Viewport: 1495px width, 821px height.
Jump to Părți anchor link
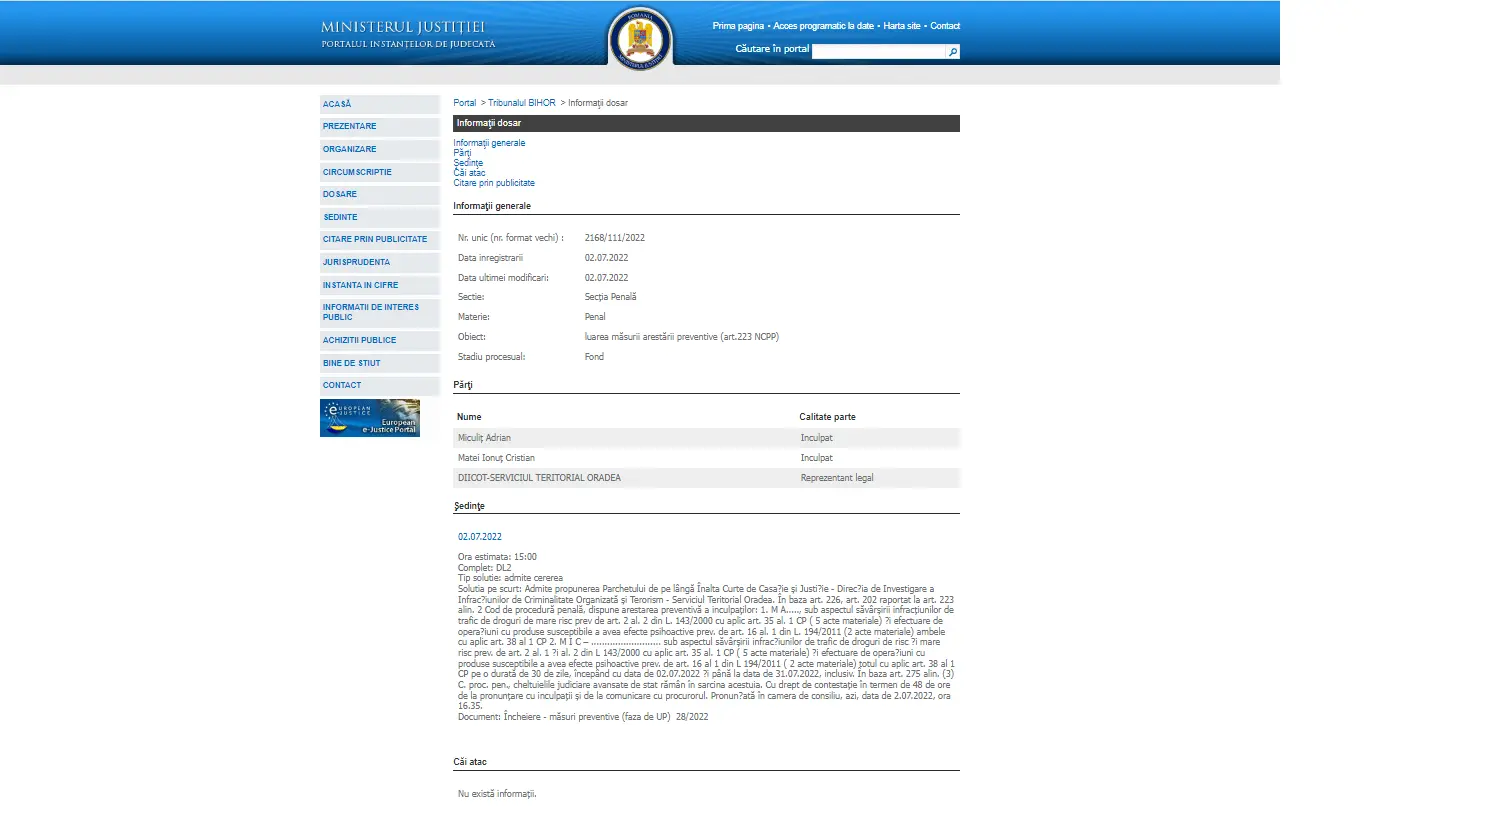462,153
